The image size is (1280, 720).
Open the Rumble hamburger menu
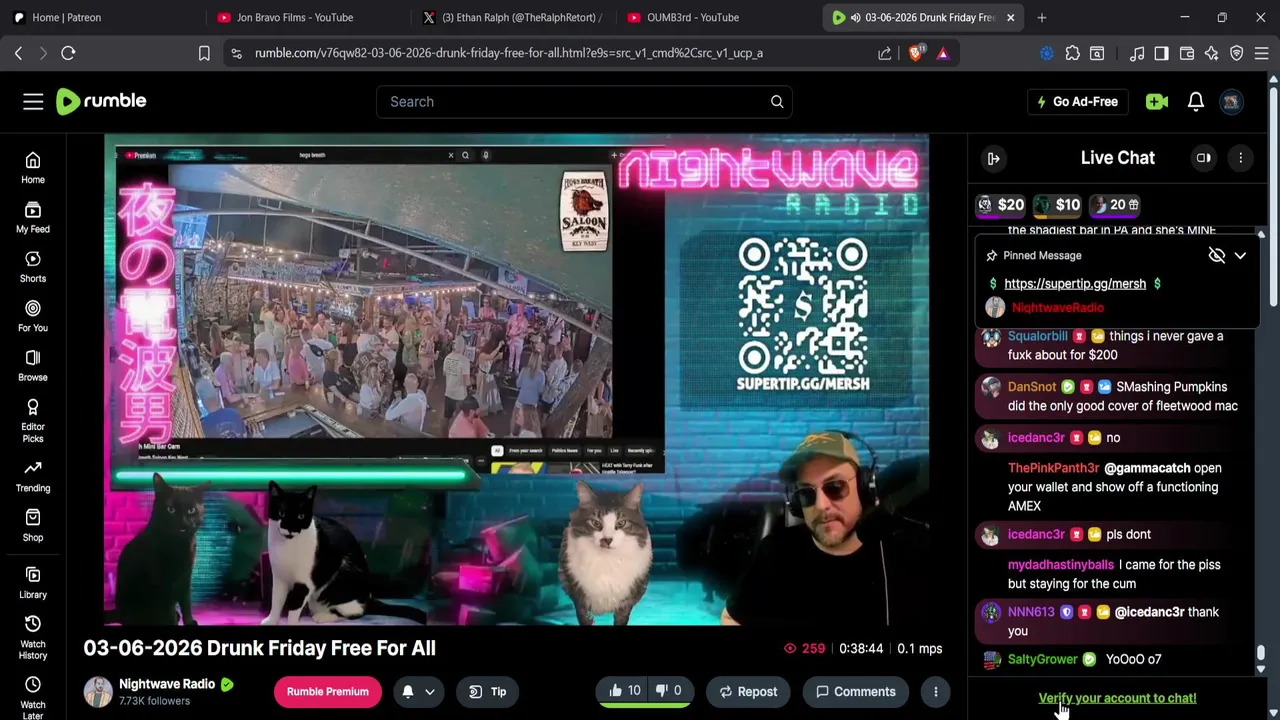click(33, 101)
